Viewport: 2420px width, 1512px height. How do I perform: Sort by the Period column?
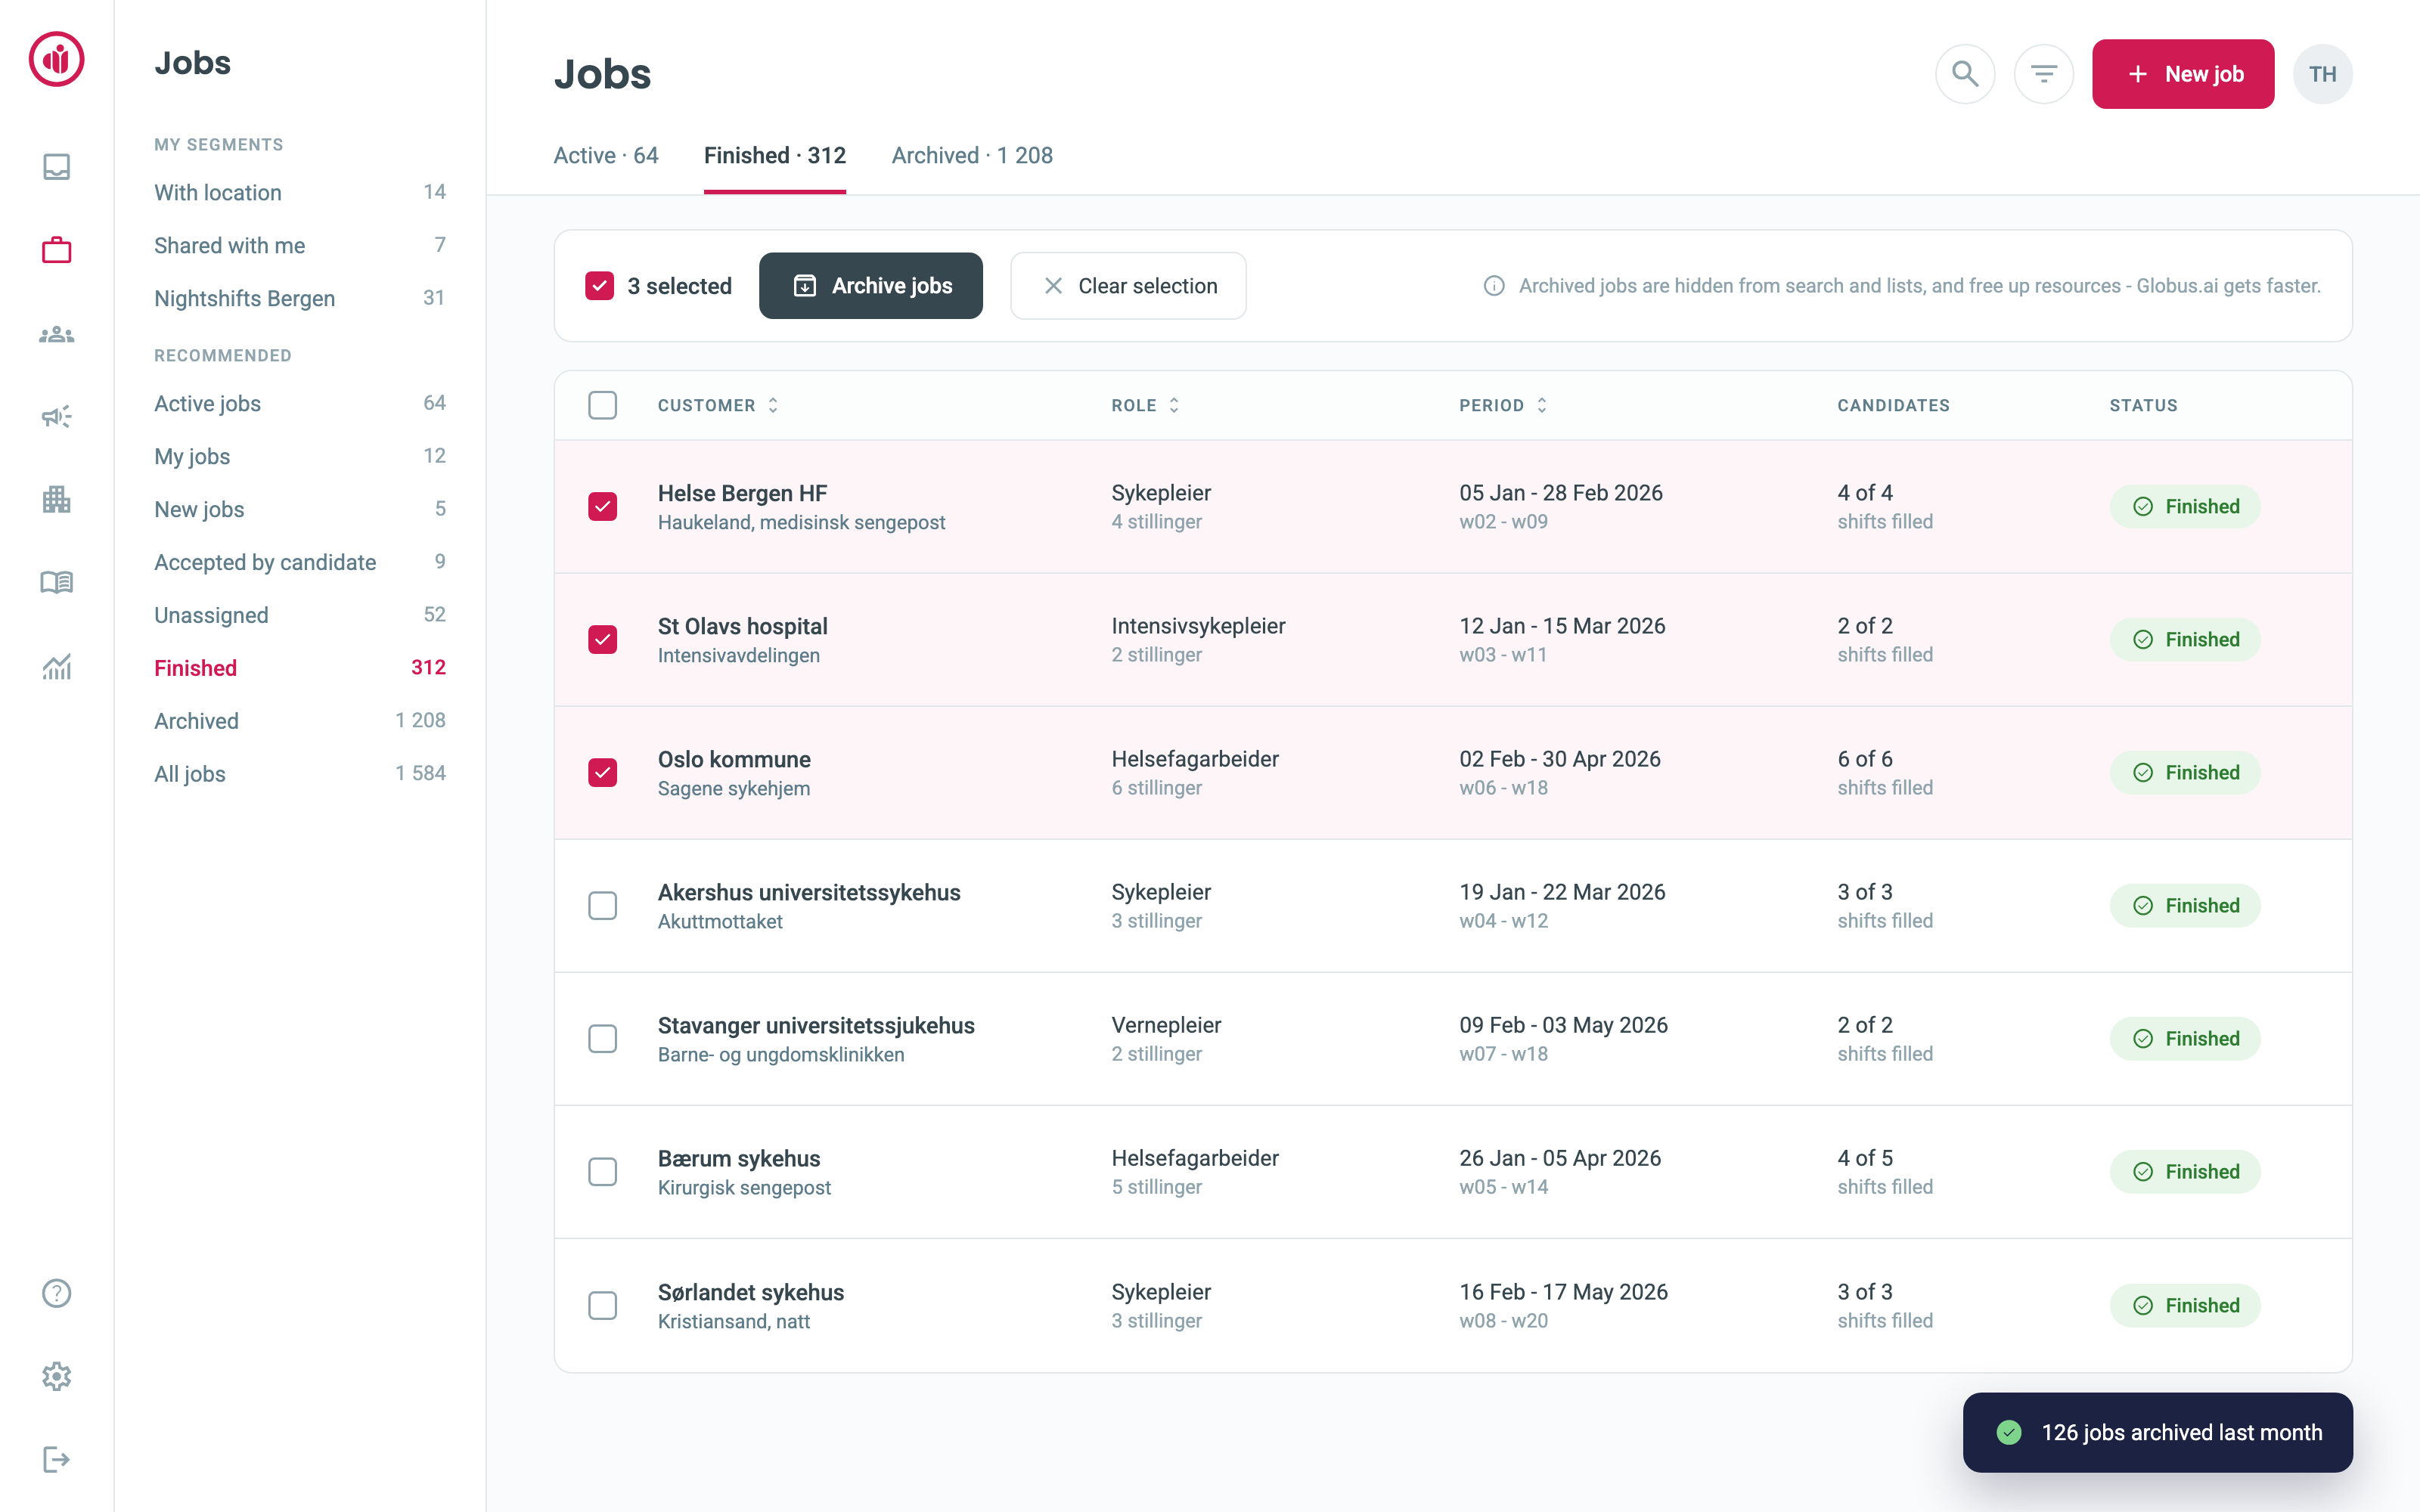[1503, 405]
